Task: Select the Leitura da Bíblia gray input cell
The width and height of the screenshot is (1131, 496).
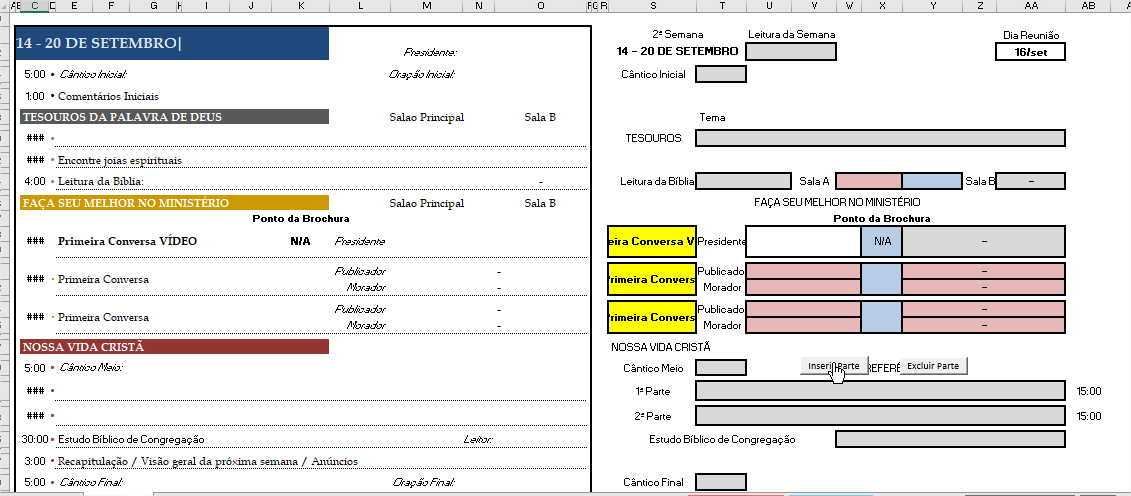Action: tap(744, 181)
